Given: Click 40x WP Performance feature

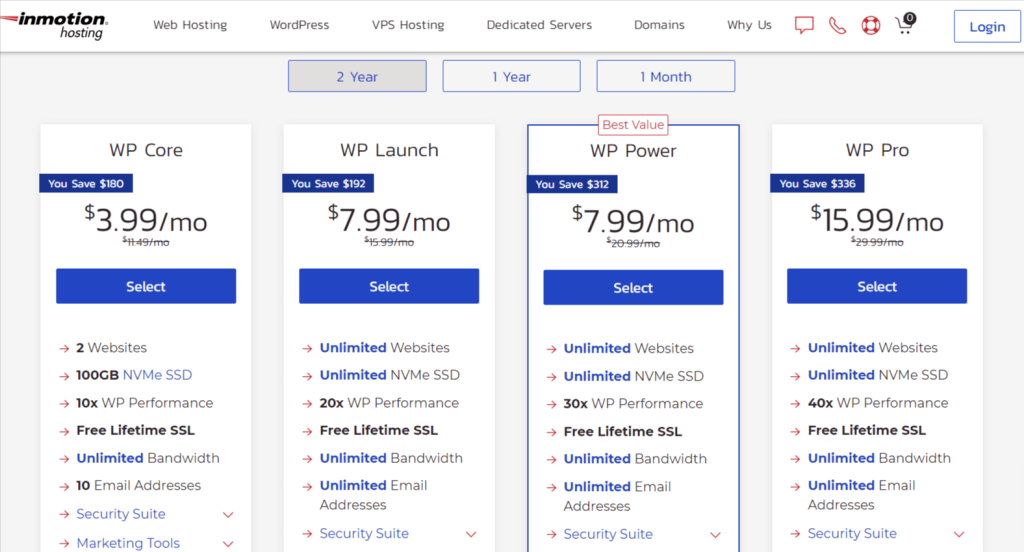Looking at the screenshot, I should [878, 403].
